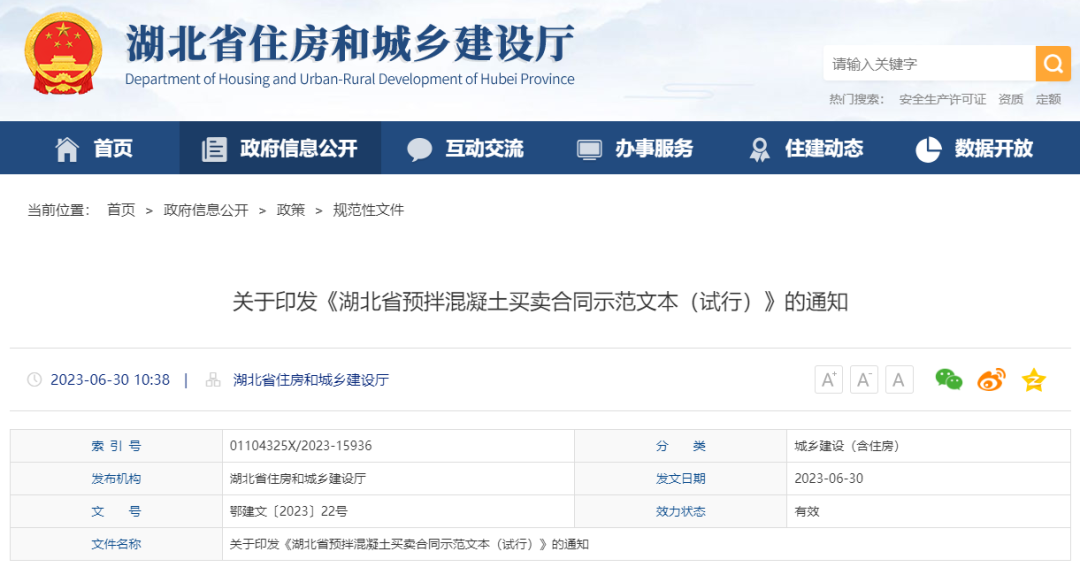Open the 政府信息公开 navigation tab

tap(280, 149)
